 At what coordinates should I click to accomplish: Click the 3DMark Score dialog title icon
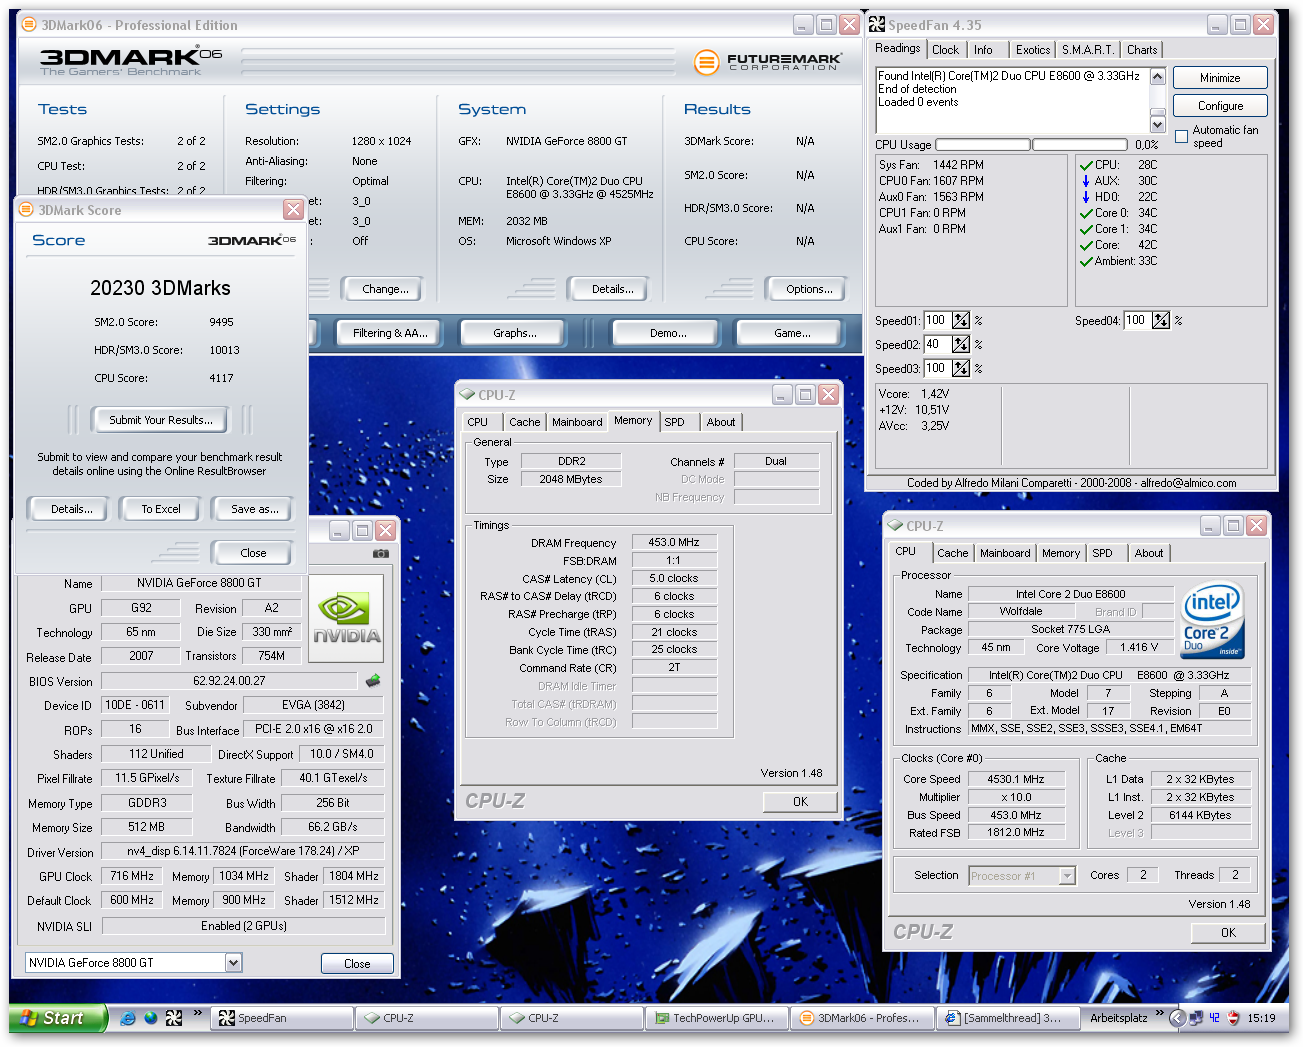tap(27, 209)
